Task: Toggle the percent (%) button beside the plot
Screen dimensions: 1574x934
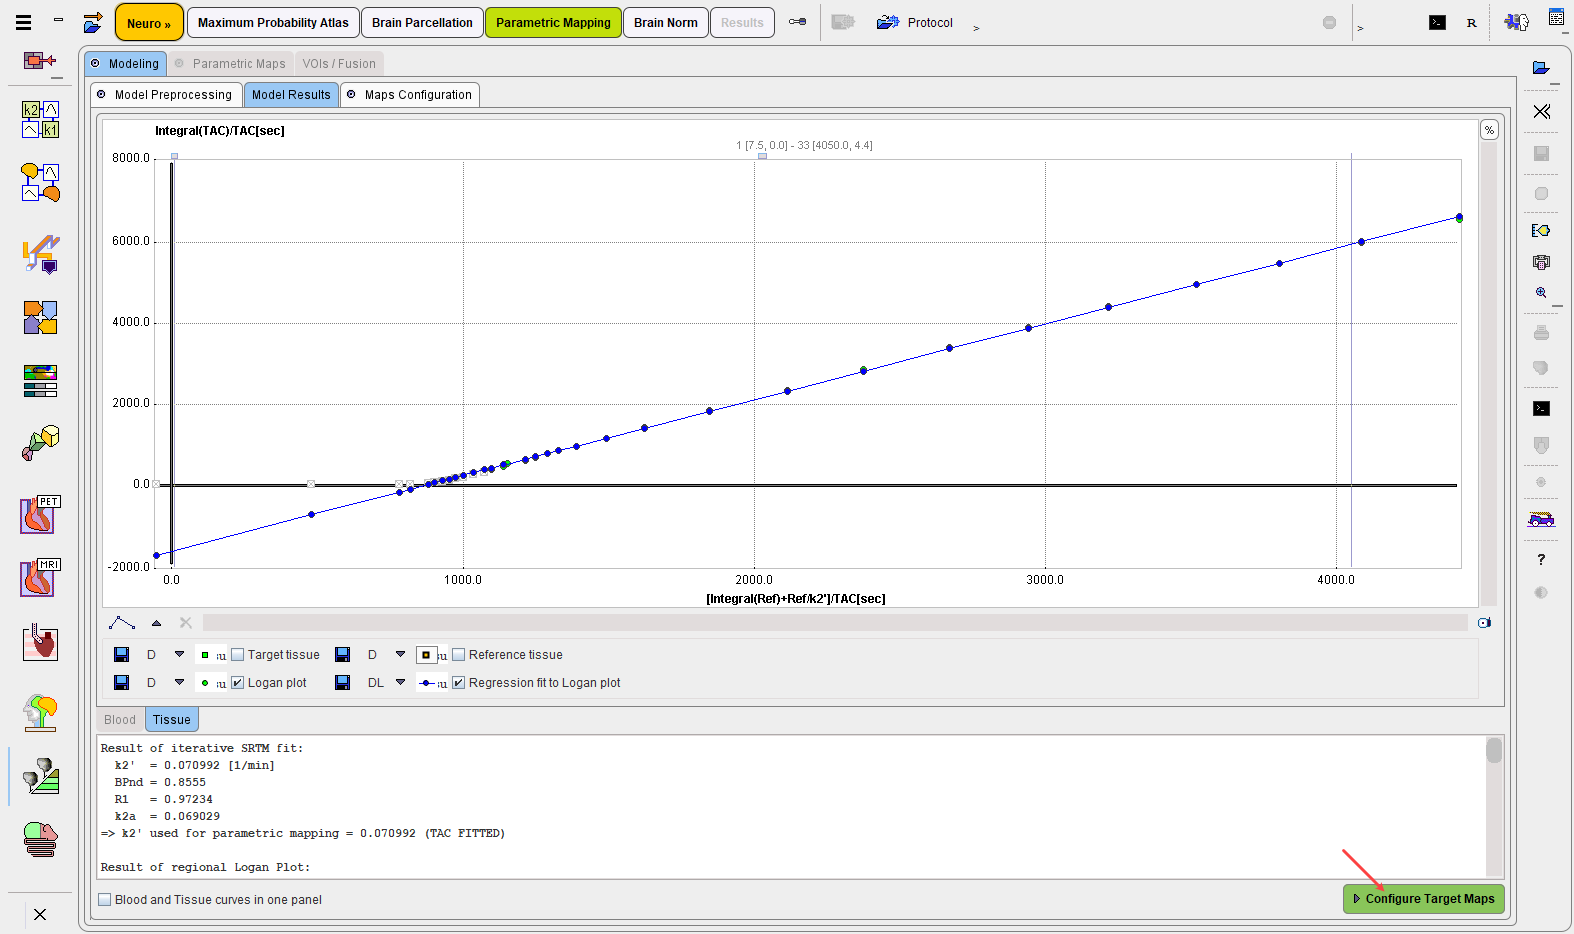Action: click(x=1489, y=130)
